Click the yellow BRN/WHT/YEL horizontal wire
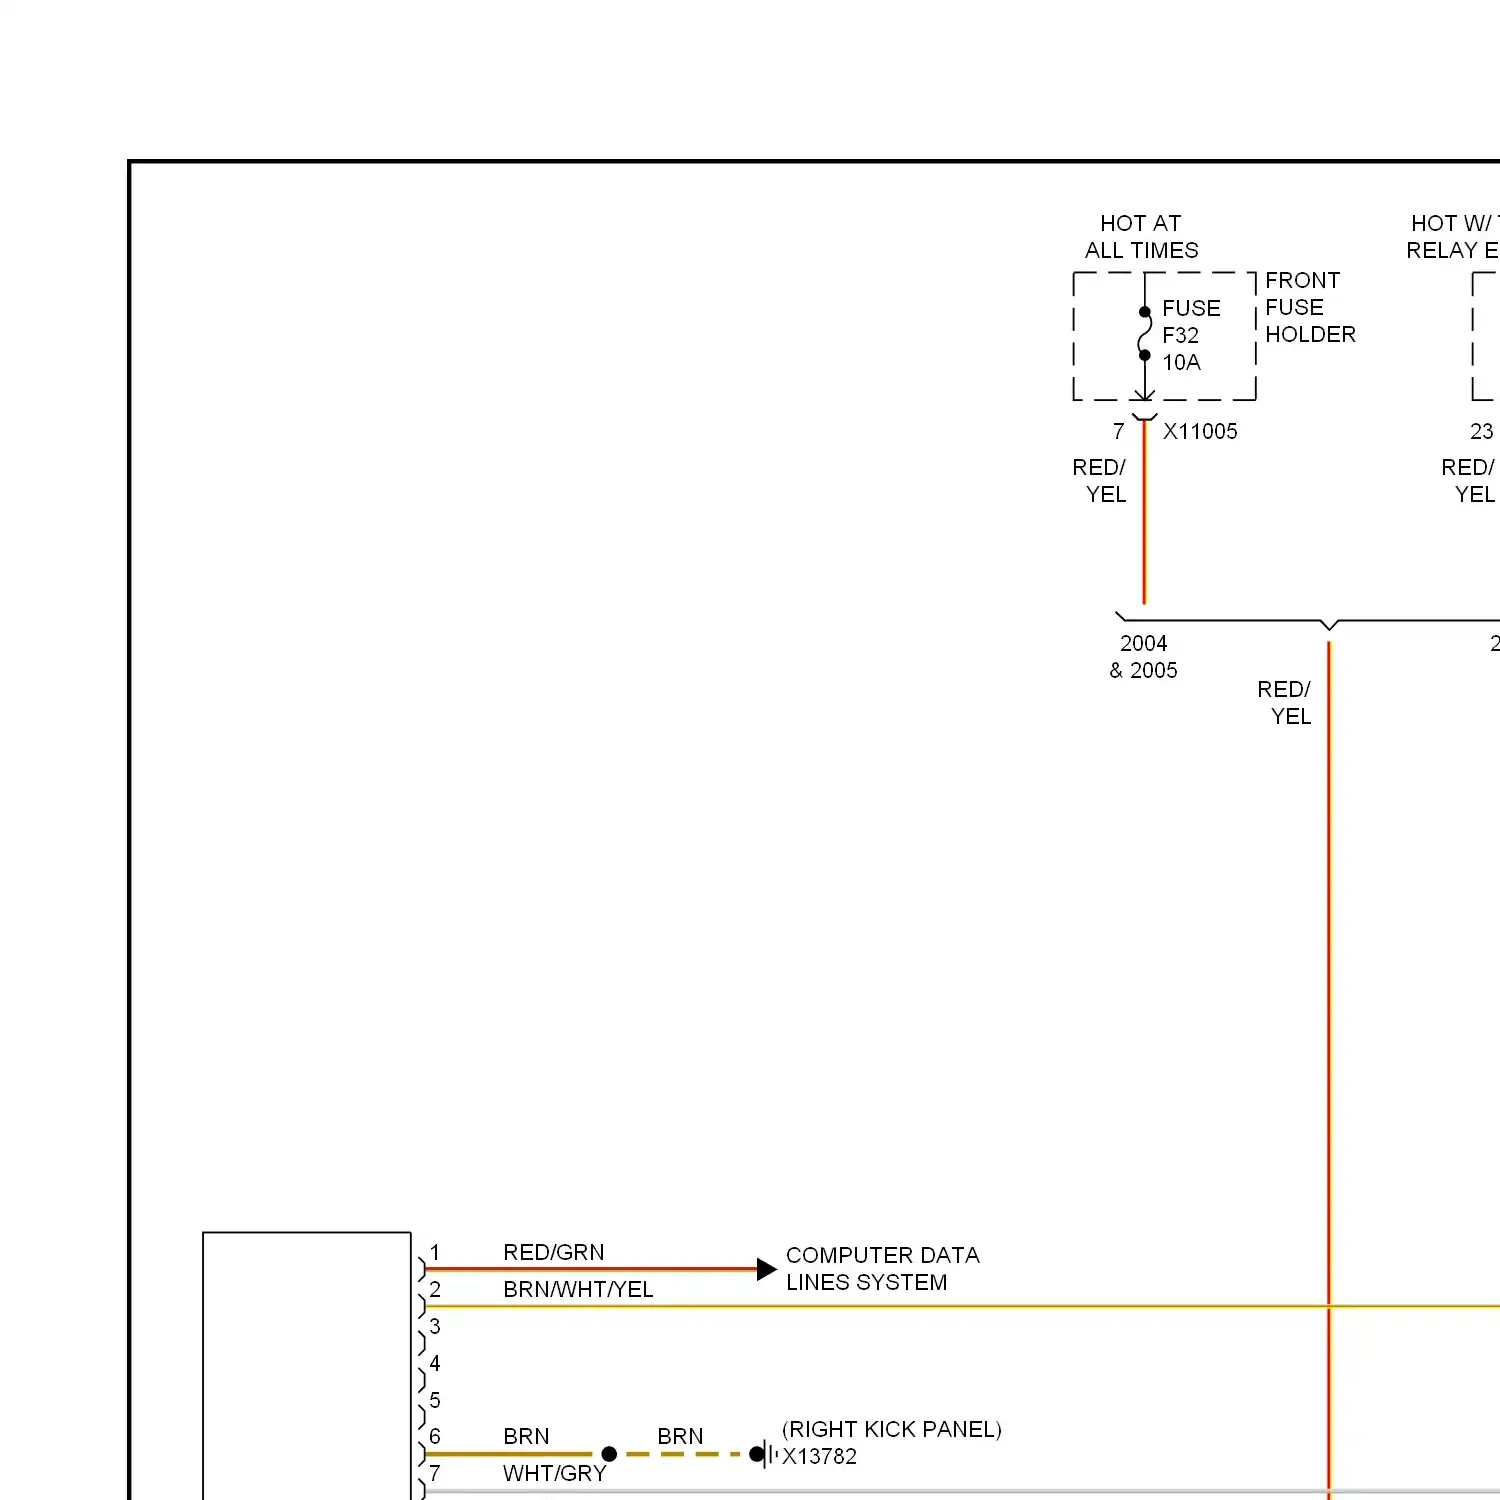 (x=962, y=1306)
